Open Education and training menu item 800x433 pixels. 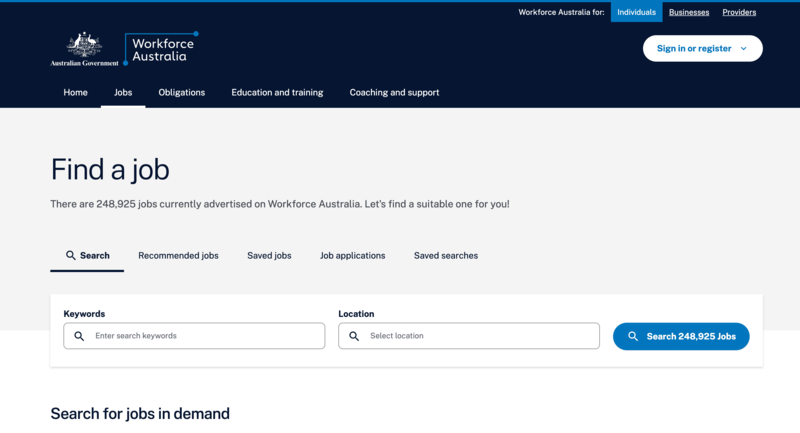[277, 92]
